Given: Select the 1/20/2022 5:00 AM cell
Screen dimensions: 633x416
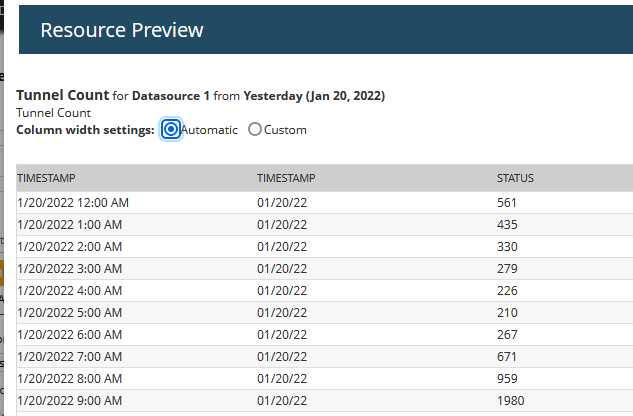Looking at the screenshot, I should (69, 312).
